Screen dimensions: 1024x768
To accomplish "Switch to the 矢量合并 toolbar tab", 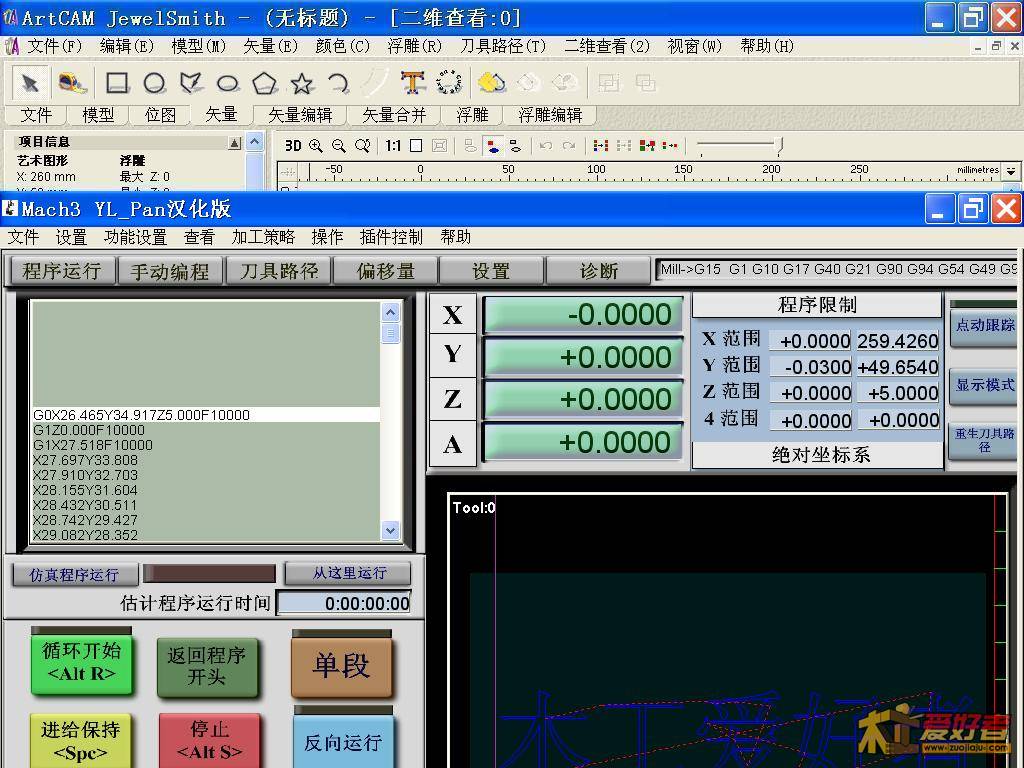I will tap(394, 115).
